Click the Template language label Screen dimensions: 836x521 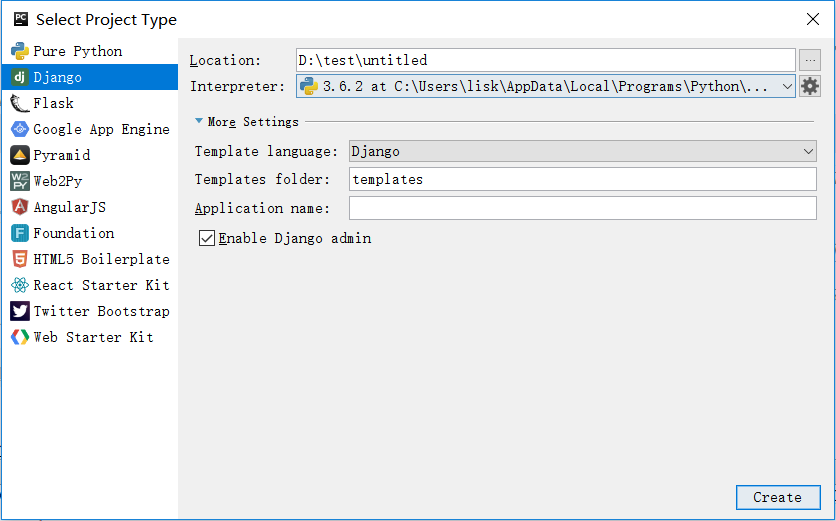267,151
